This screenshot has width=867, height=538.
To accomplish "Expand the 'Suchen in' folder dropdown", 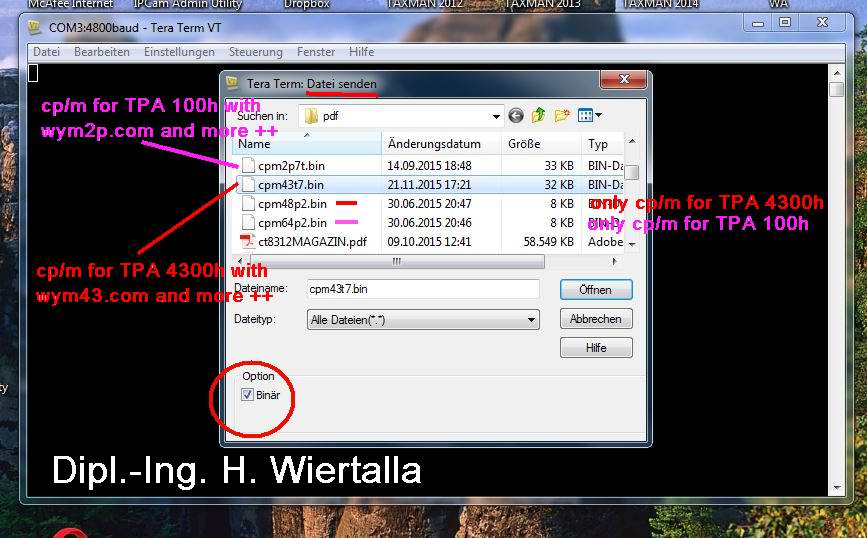I will [x=496, y=116].
